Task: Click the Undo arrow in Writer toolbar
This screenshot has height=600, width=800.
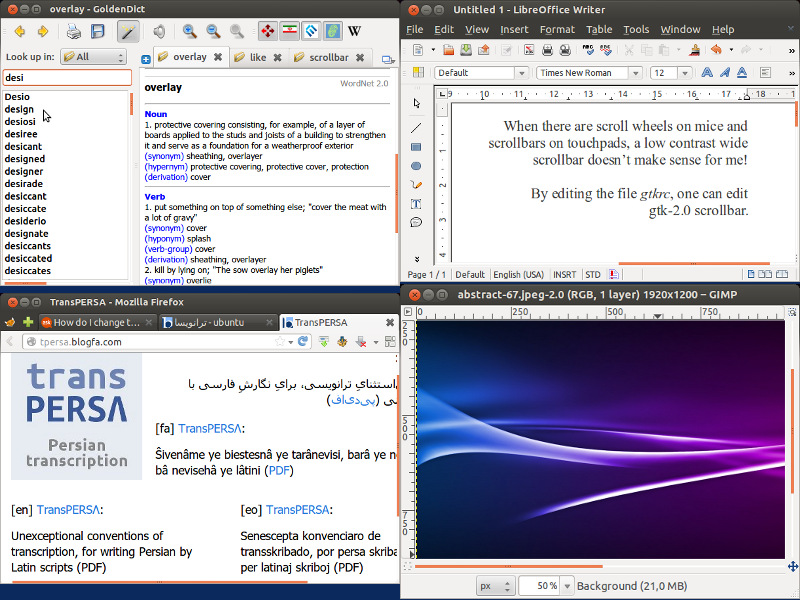Action: click(x=715, y=49)
